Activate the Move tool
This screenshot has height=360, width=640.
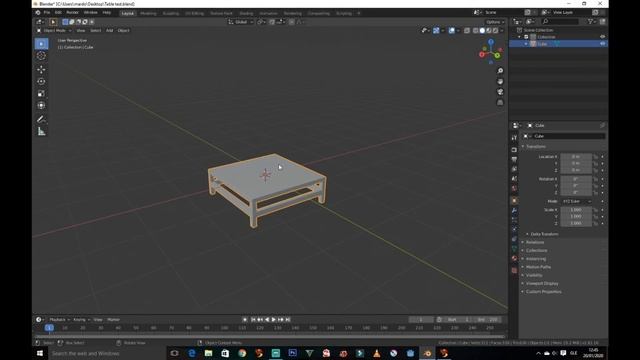click(x=41, y=69)
